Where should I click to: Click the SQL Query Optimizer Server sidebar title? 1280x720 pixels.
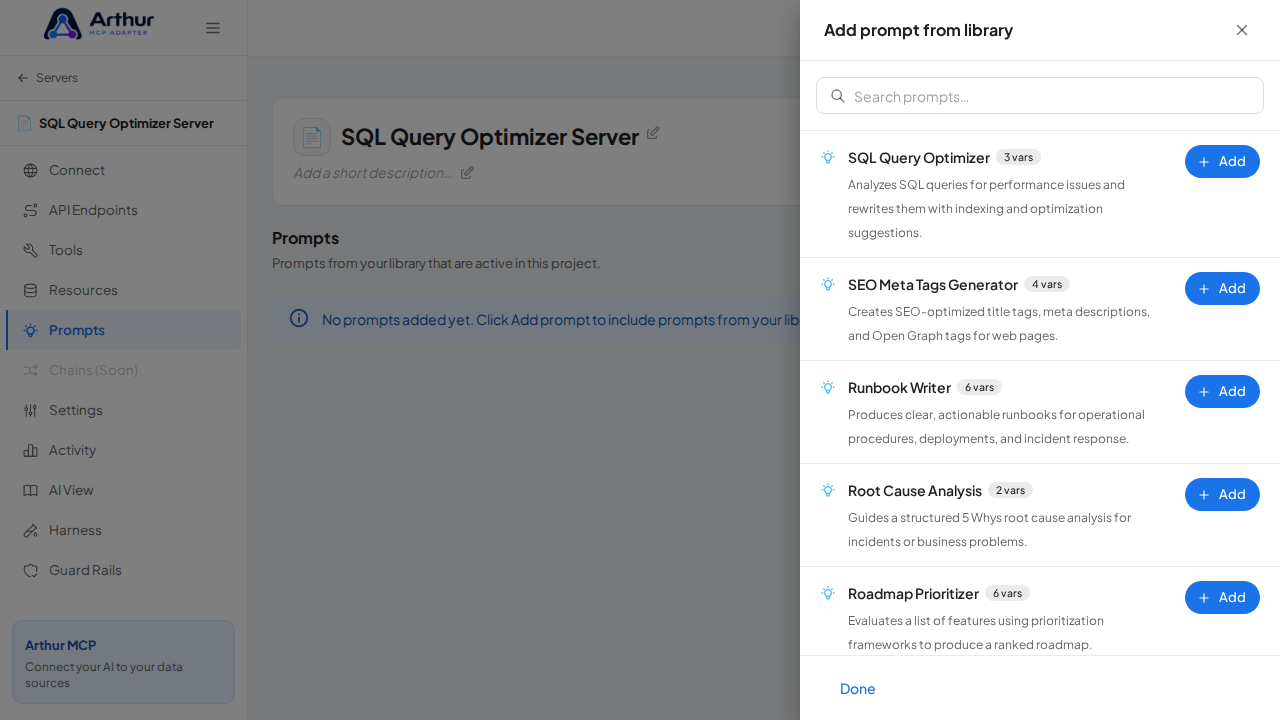pyautogui.click(x=126, y=123)
